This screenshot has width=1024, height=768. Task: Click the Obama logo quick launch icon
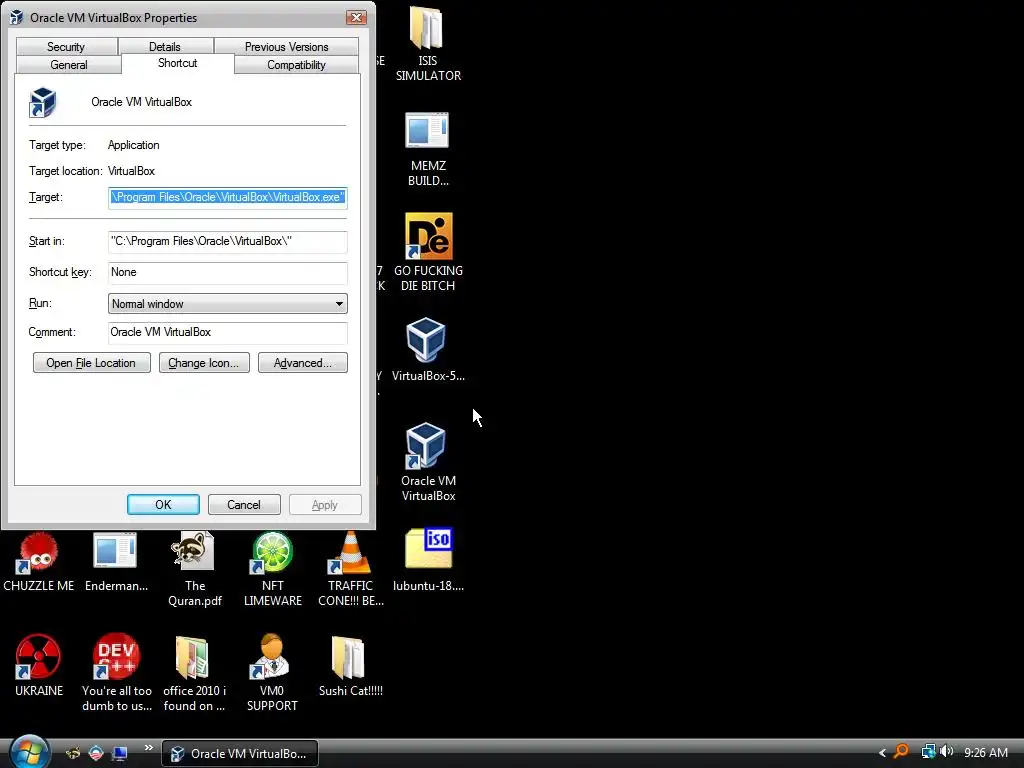coord(96,754)
